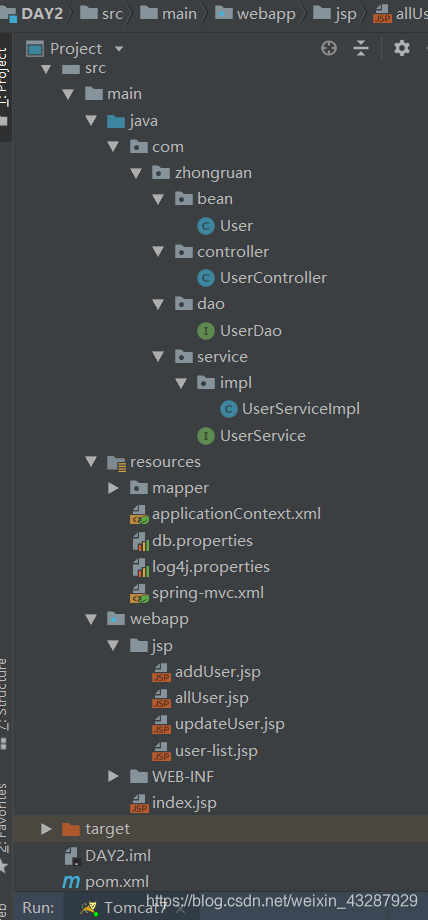Viewport: 428px width, 920px height.
Task: Select index.jsp file name
Action: (x=184, y=803)
